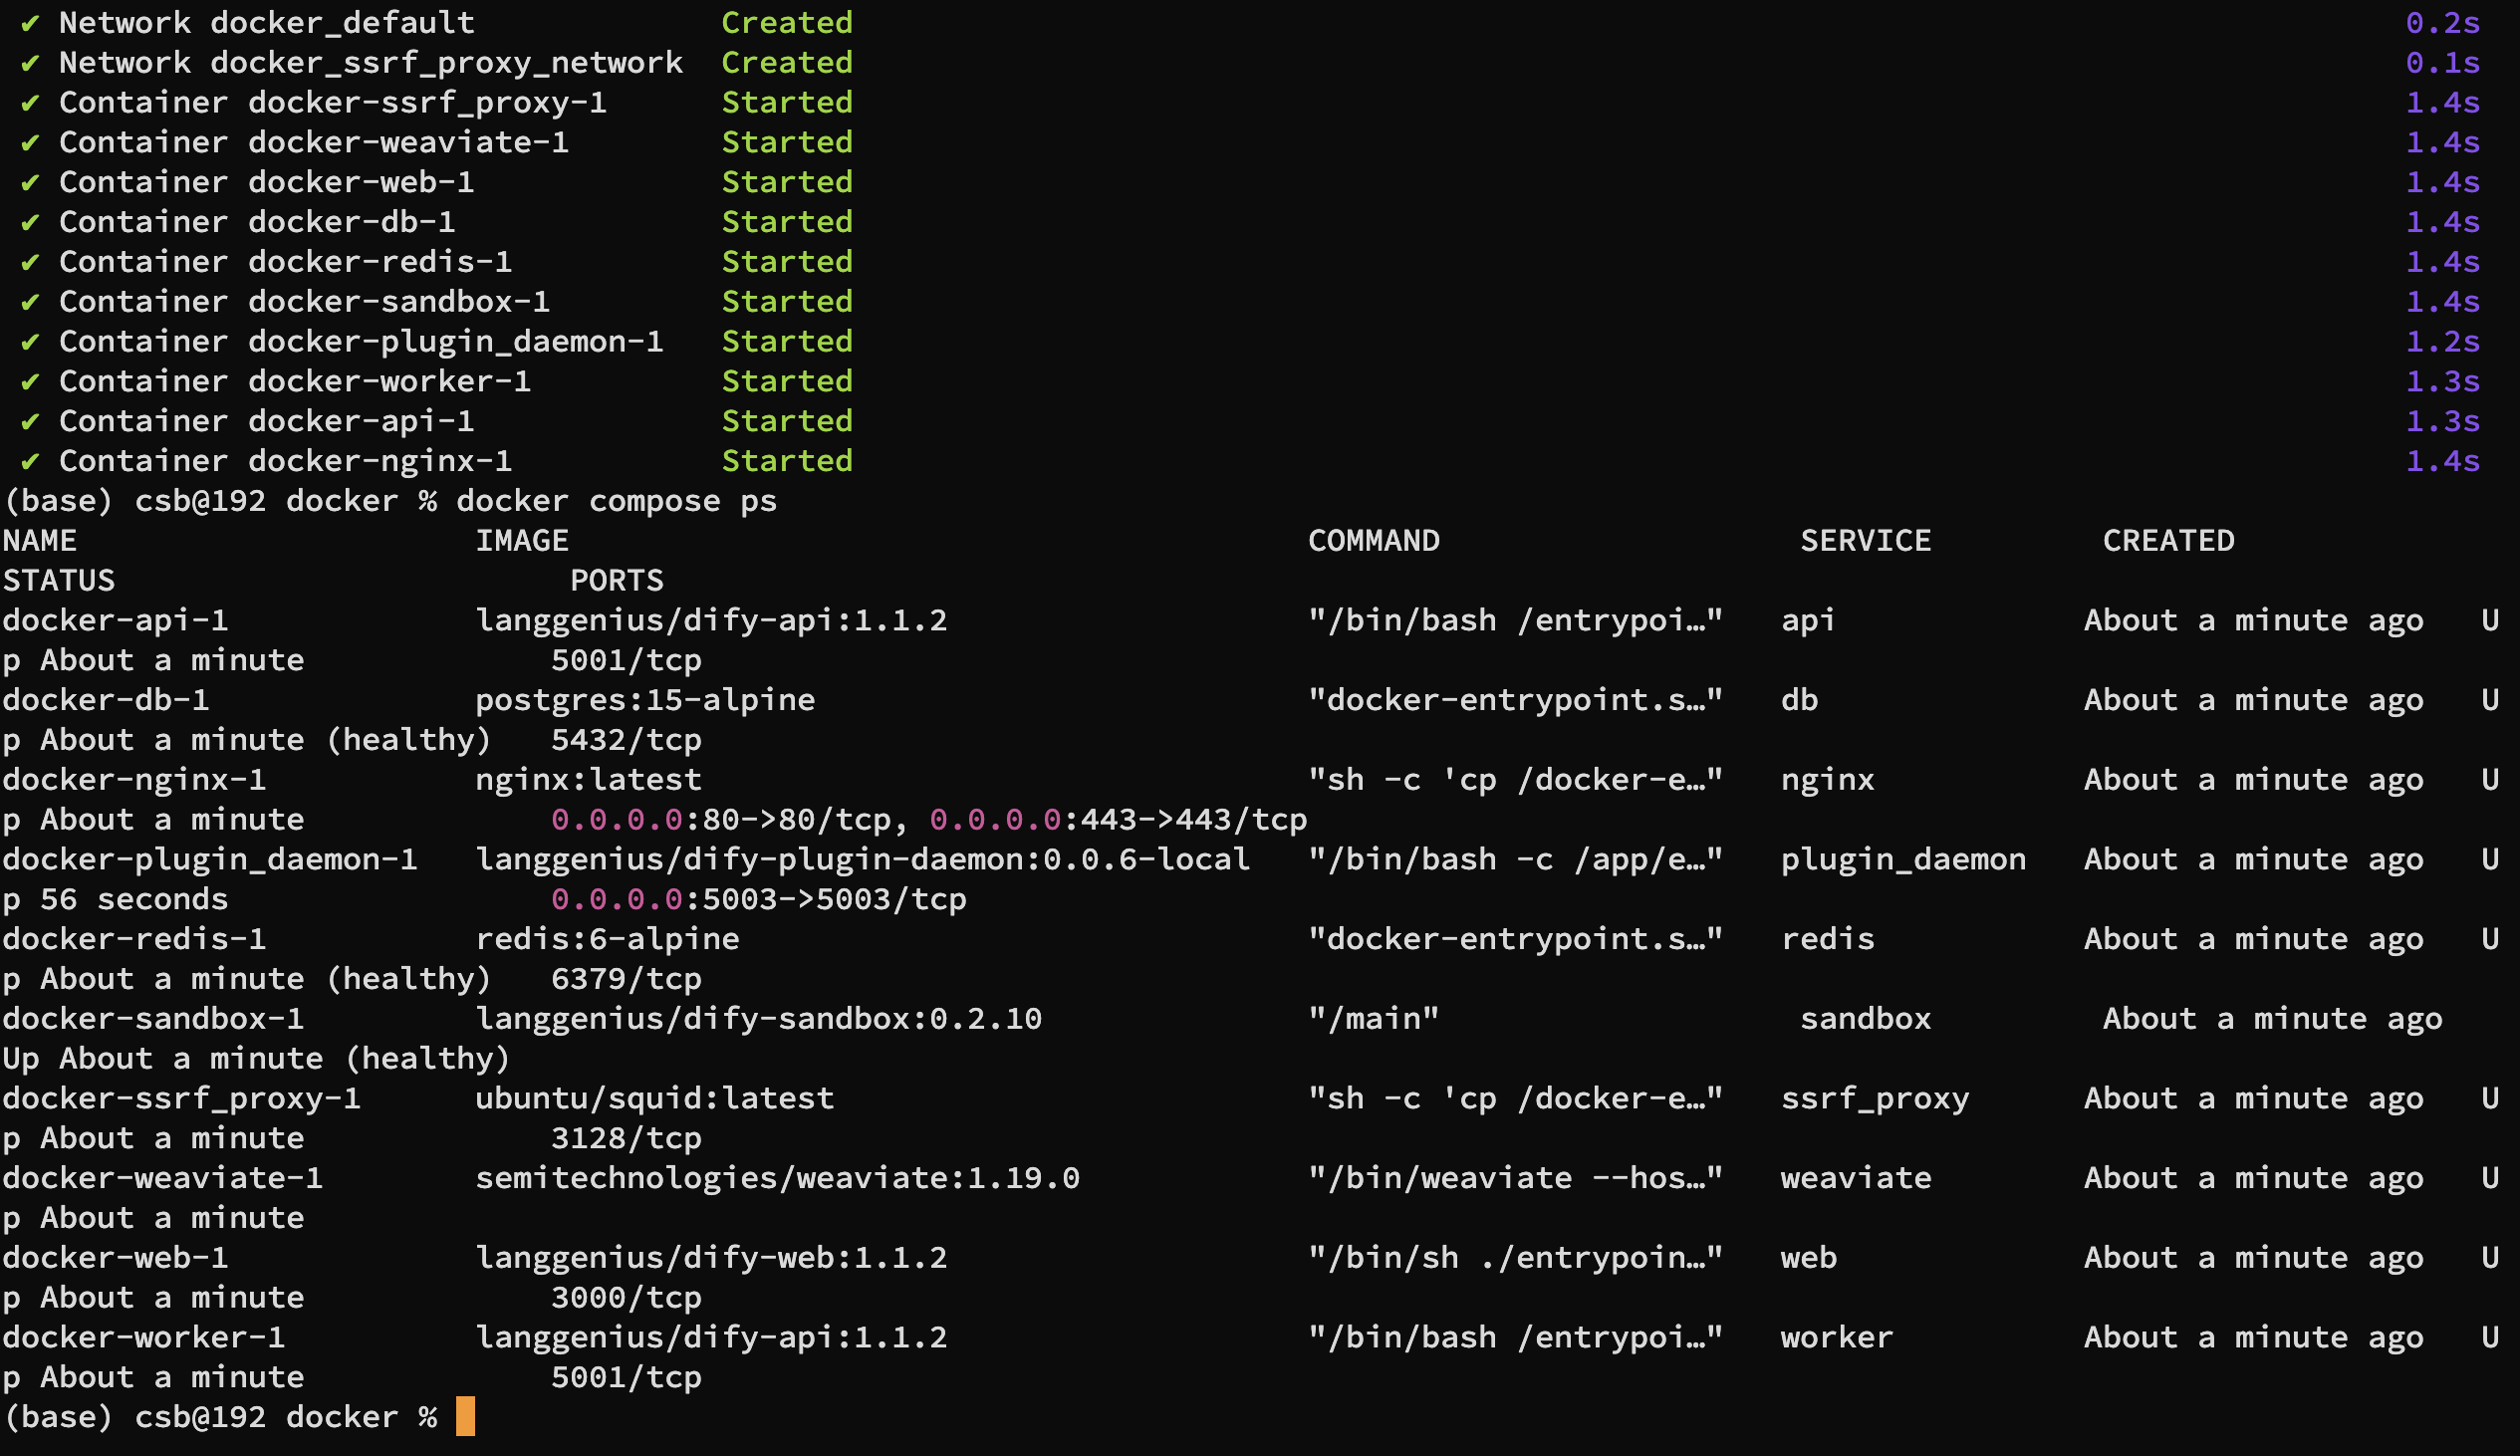Click the '56 seconds' status text

click(134, 899)
